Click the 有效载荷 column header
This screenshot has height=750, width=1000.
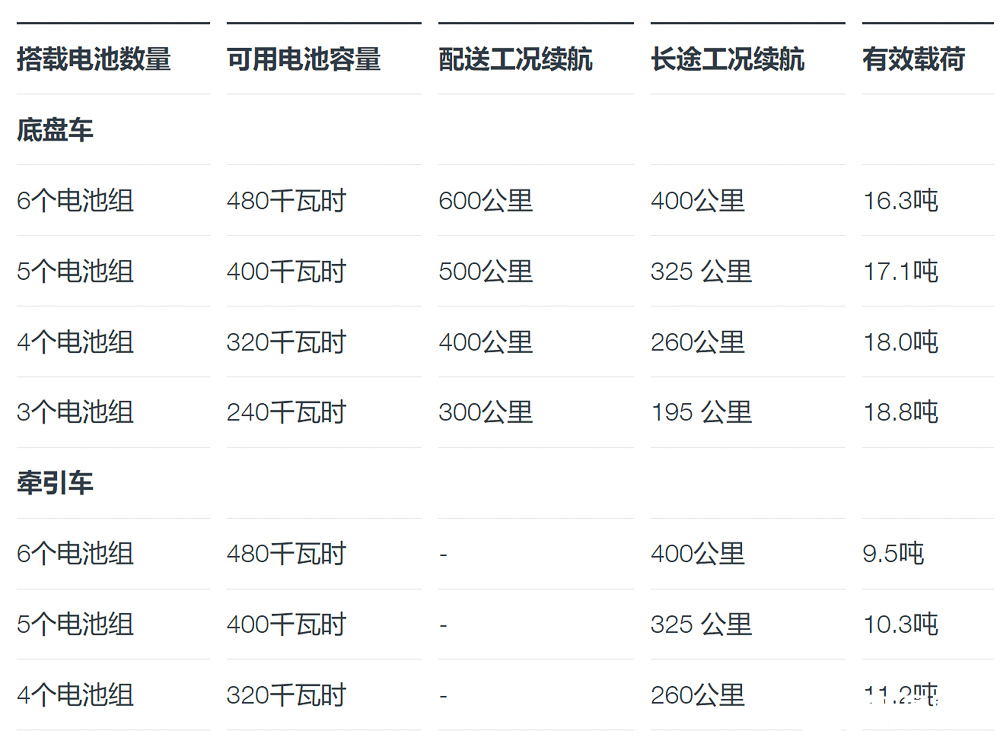(913, 59)
